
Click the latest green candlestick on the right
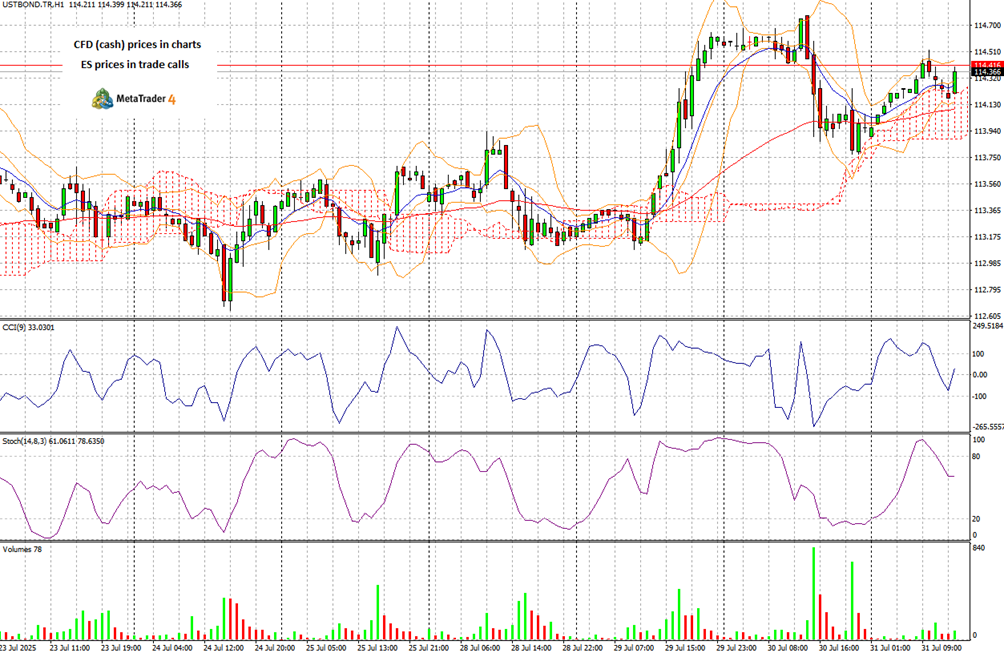[x=956, y=81]
